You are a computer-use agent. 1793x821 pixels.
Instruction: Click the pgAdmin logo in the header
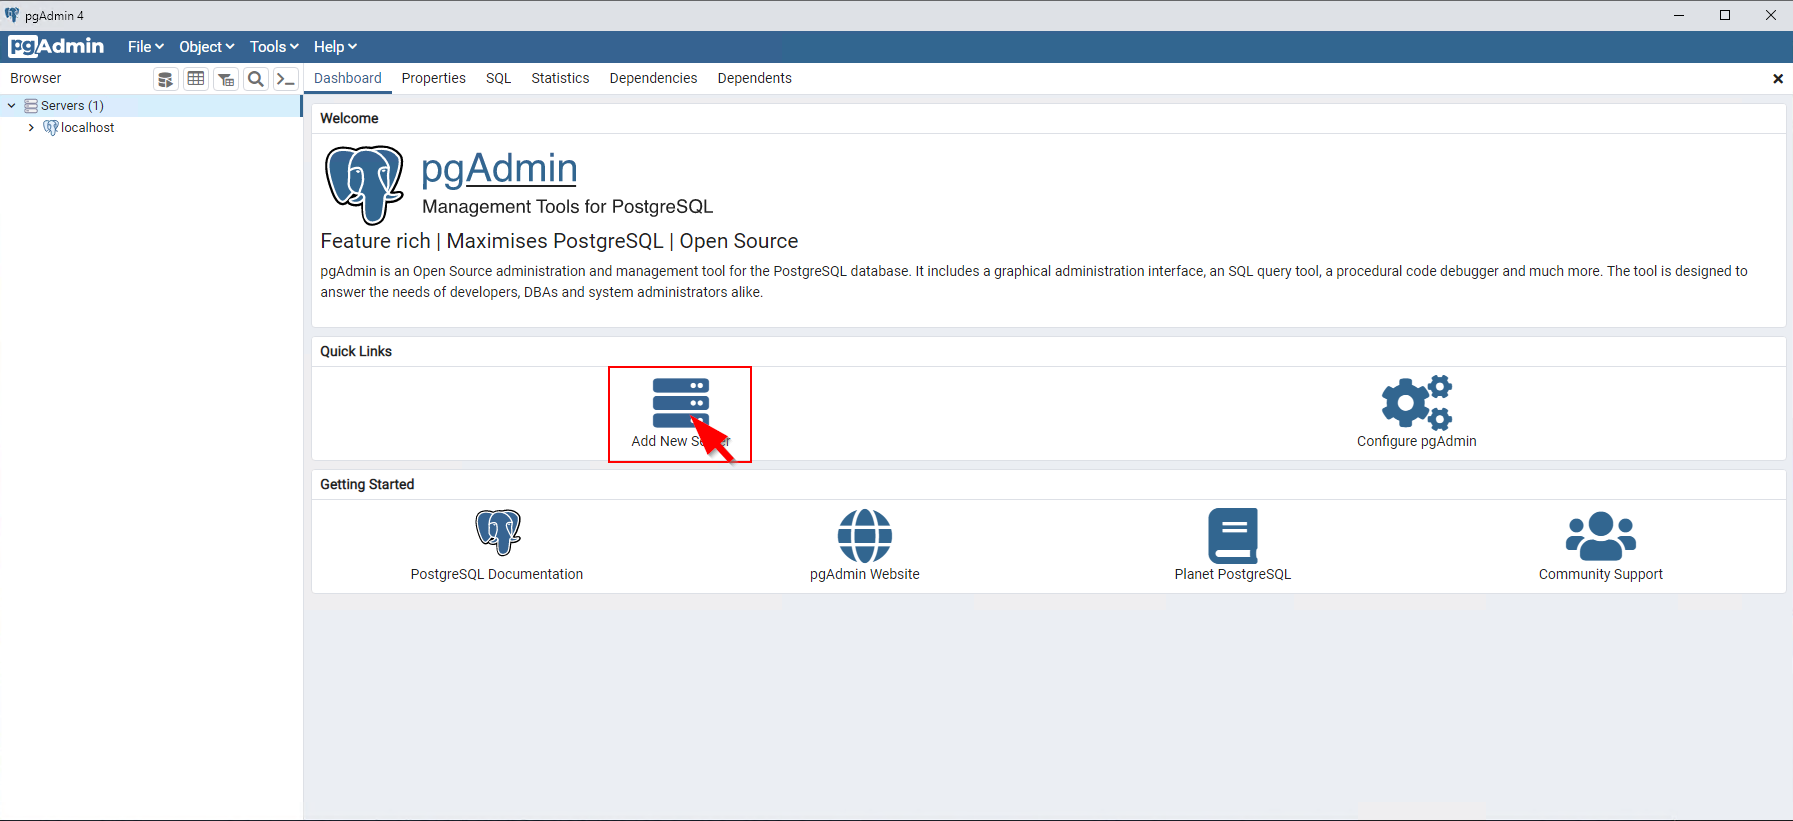(56, 46)
